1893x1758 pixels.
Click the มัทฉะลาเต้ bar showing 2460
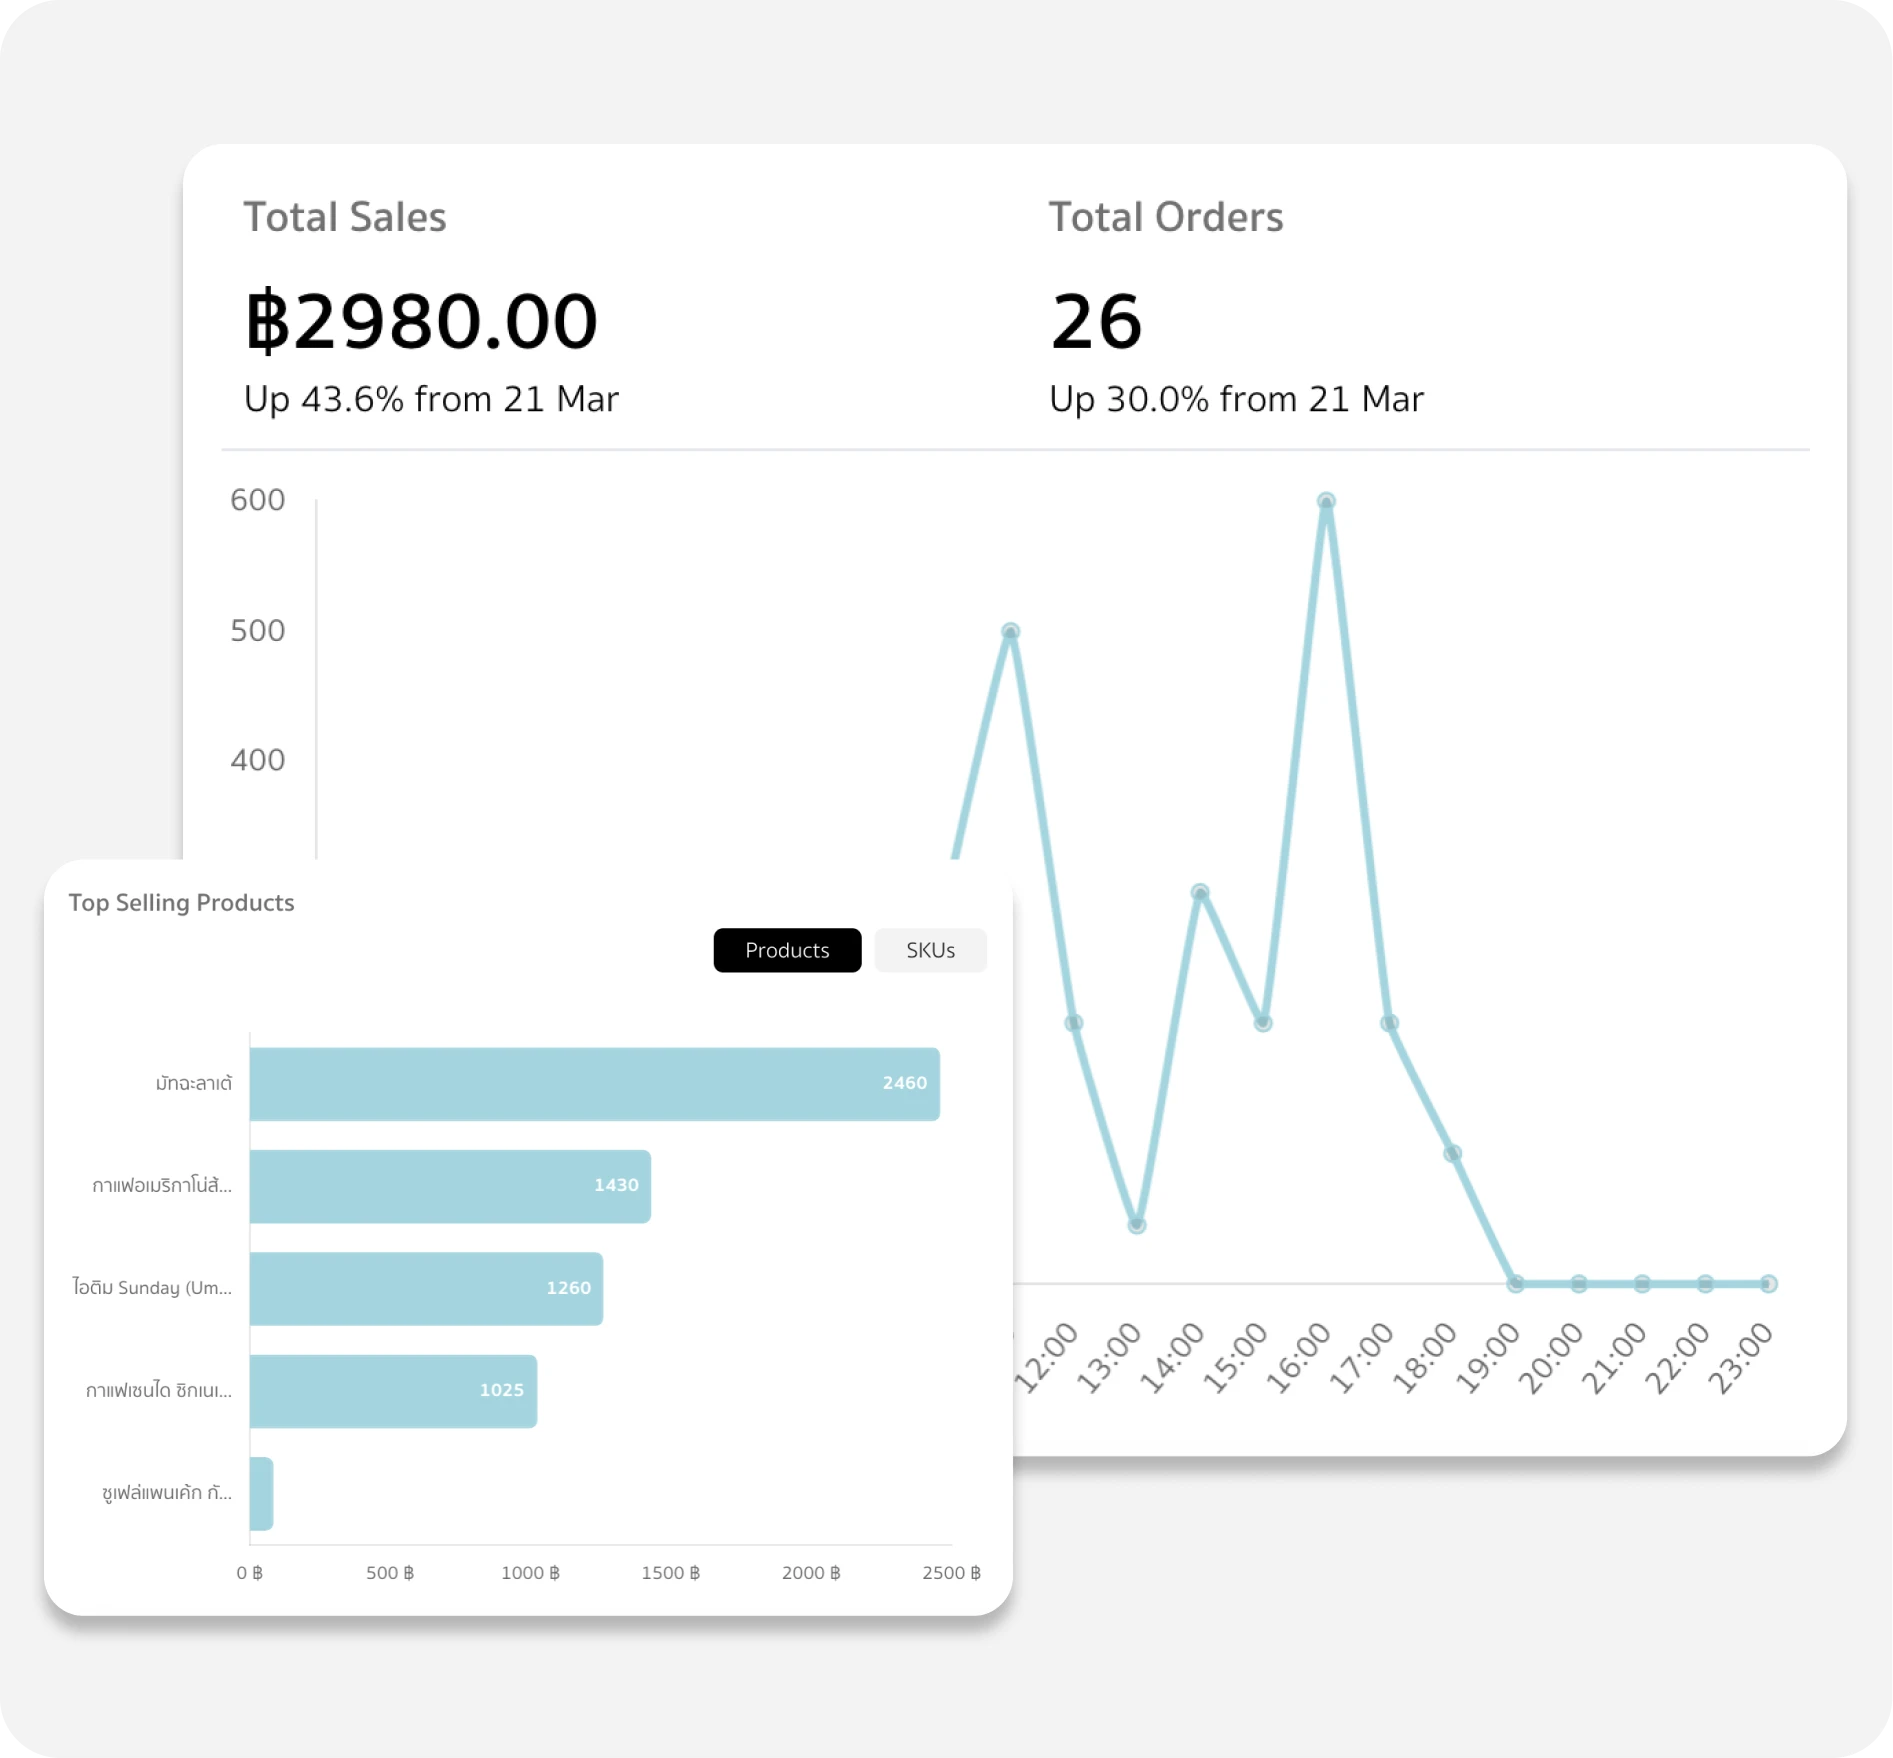[594, 1084]
